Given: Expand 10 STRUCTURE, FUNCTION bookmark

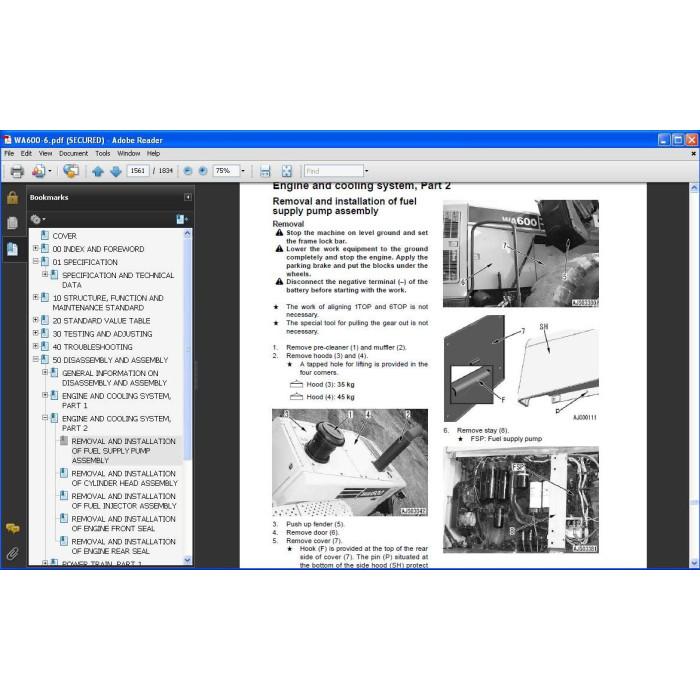Looking at the screenshot, I should point(35,297).
